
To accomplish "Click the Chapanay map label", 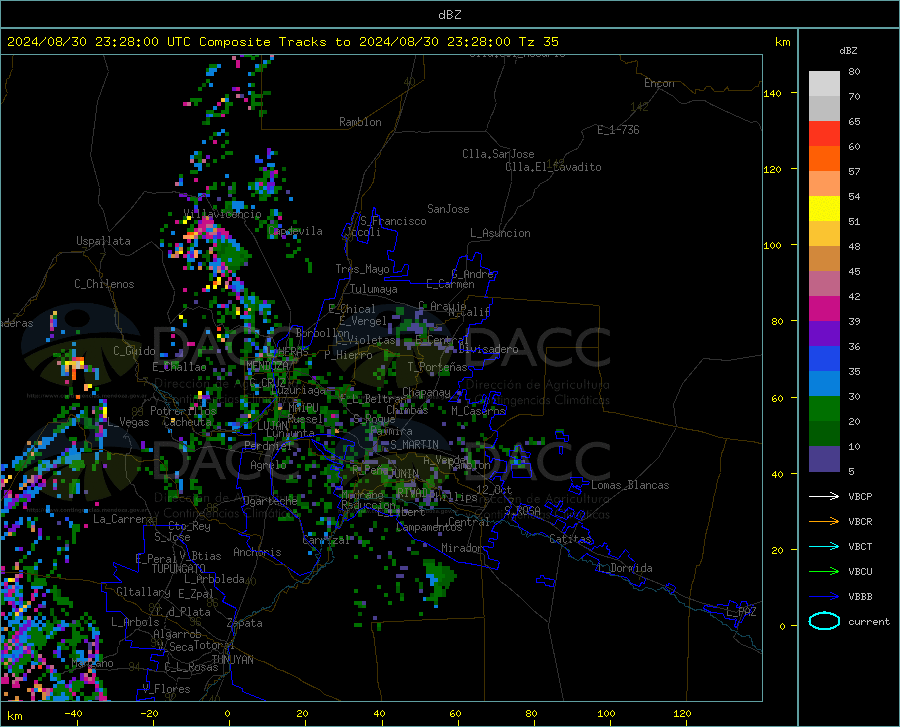I will [x=426, y=392].
